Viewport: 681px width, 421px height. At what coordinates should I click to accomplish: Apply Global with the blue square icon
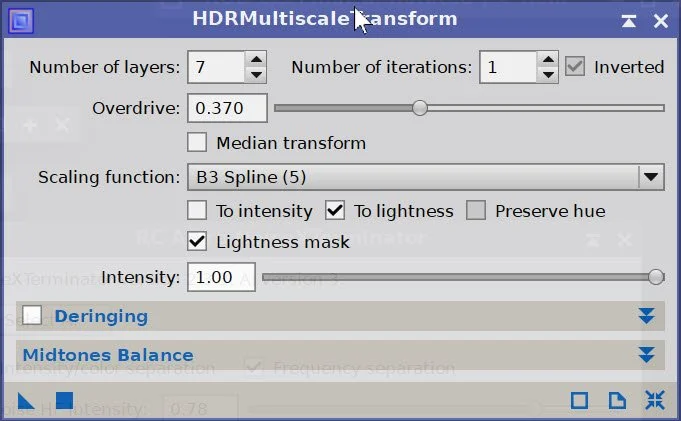click(x=64, y=400)
